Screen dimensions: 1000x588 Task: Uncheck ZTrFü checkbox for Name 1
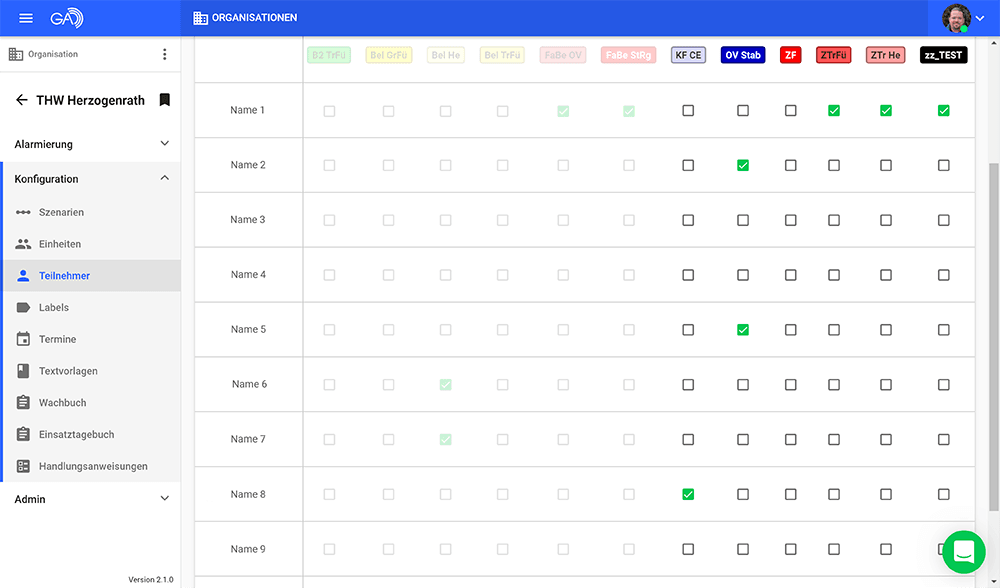[x=834, y=110]
